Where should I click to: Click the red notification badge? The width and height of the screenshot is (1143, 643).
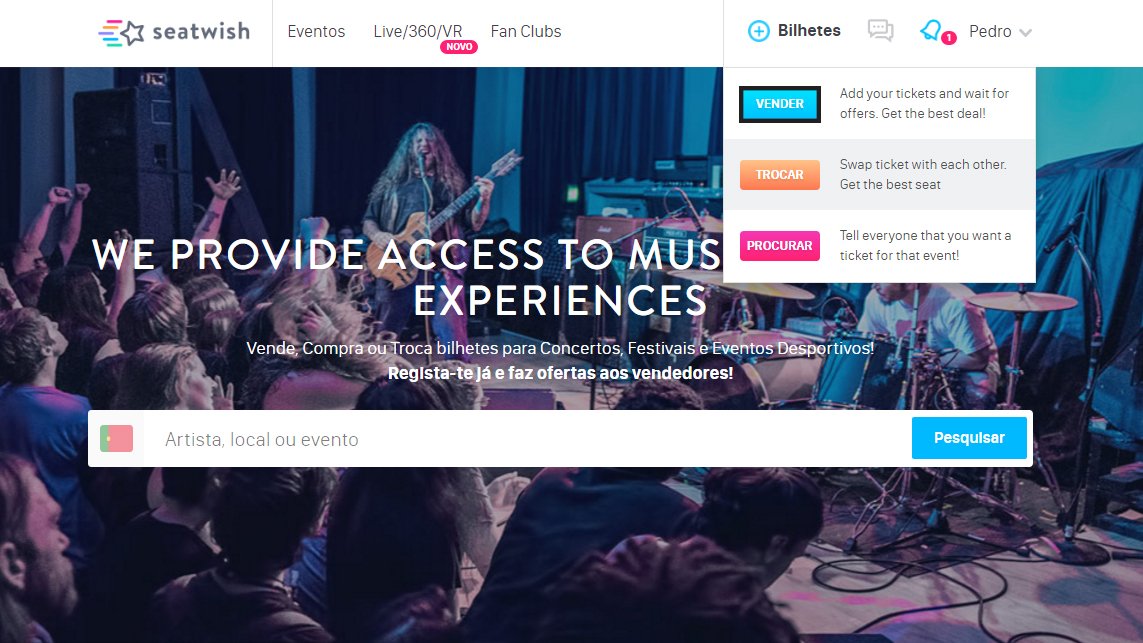coord(948,38)
